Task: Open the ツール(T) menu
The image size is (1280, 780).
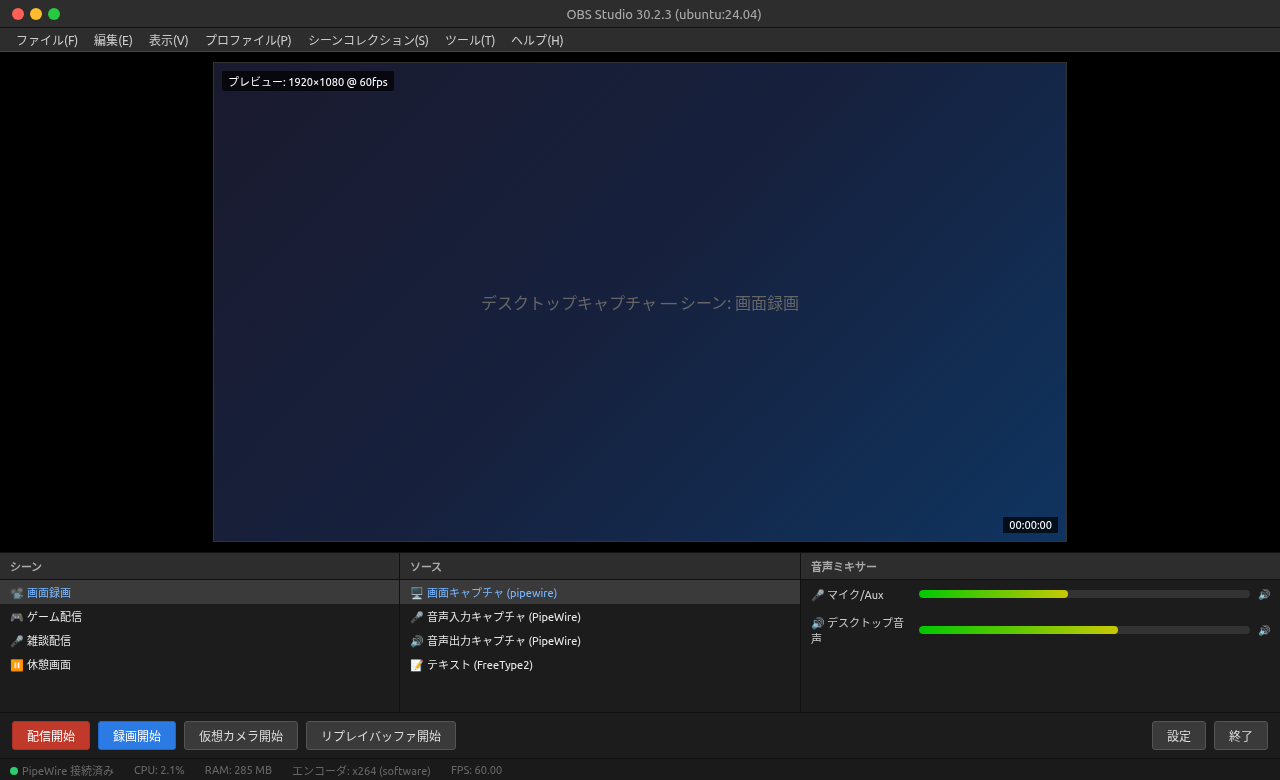Action: tap(470, 40)
